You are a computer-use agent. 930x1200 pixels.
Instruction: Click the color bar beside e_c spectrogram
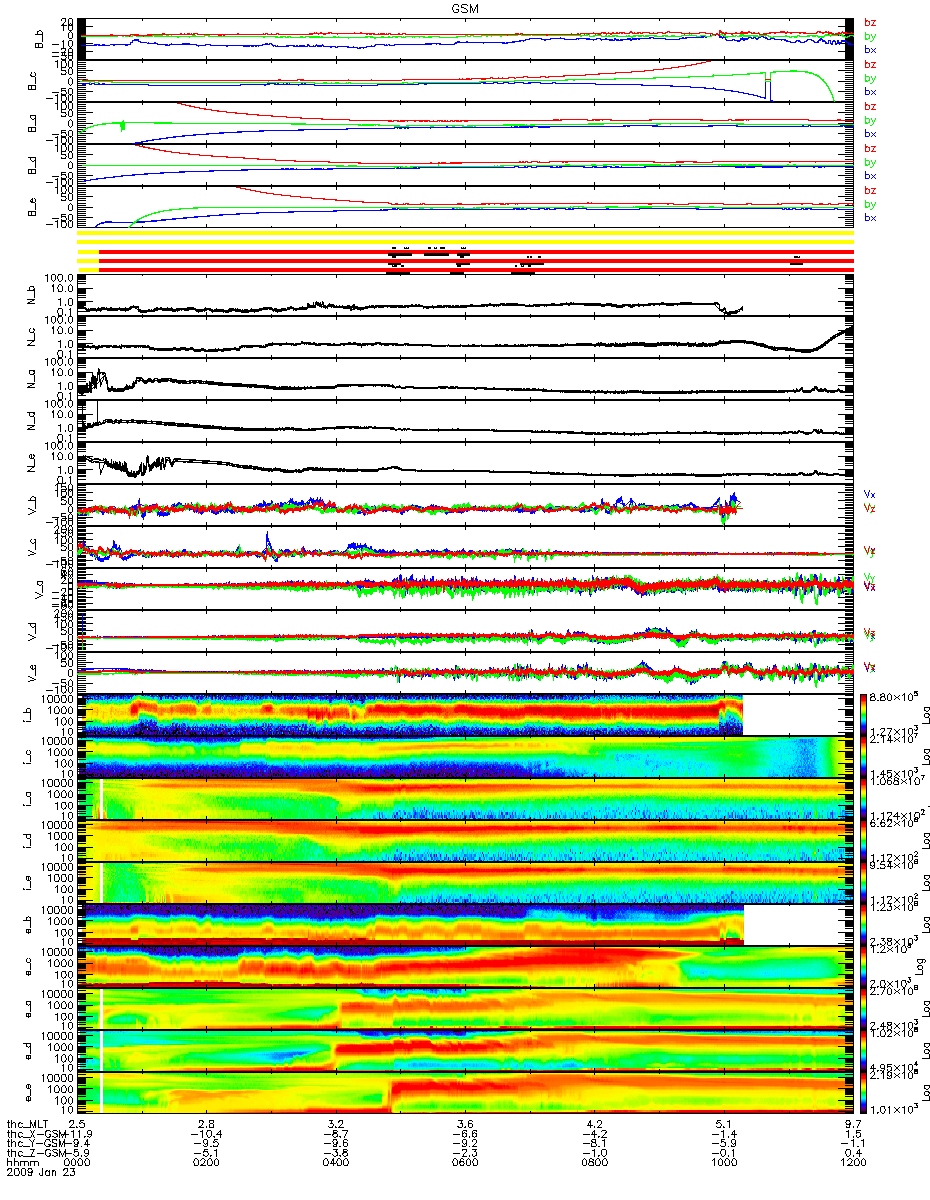click(x=864, y=967)
